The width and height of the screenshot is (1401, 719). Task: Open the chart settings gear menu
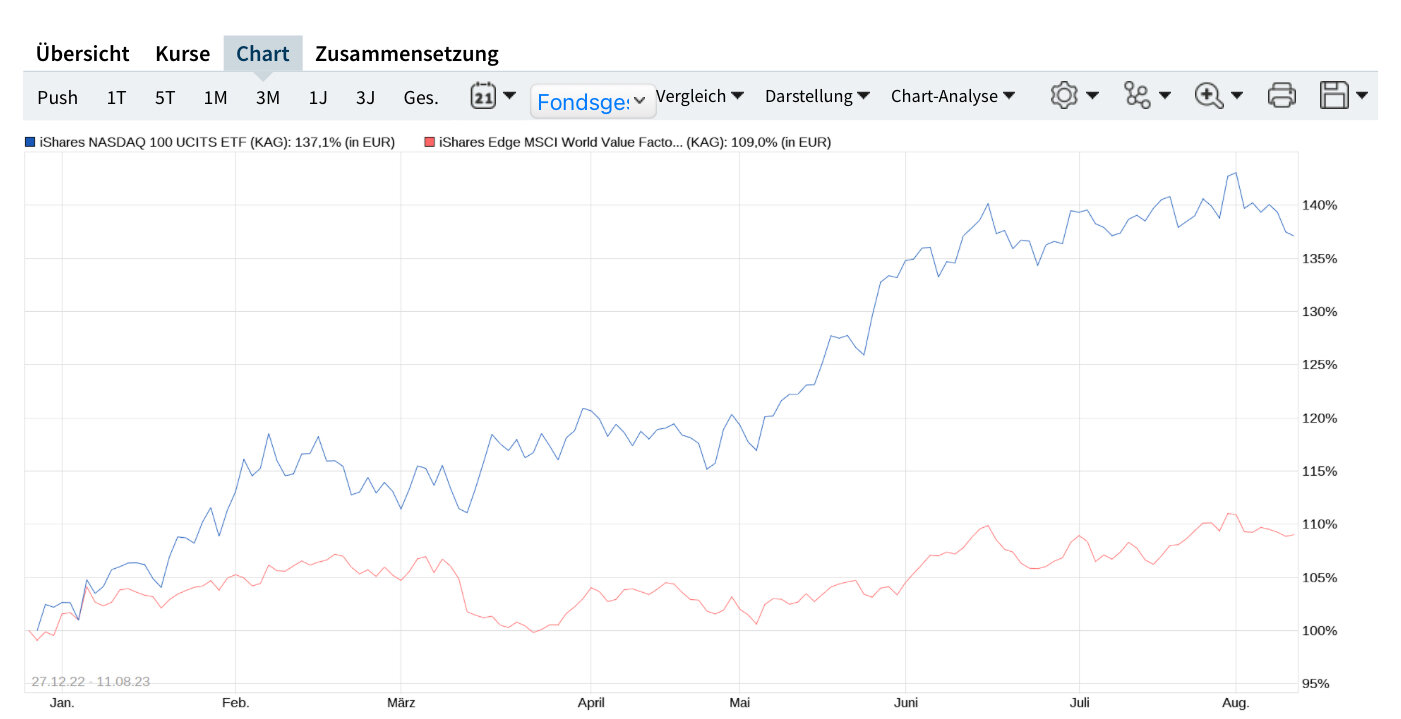tap(1063, 96)
